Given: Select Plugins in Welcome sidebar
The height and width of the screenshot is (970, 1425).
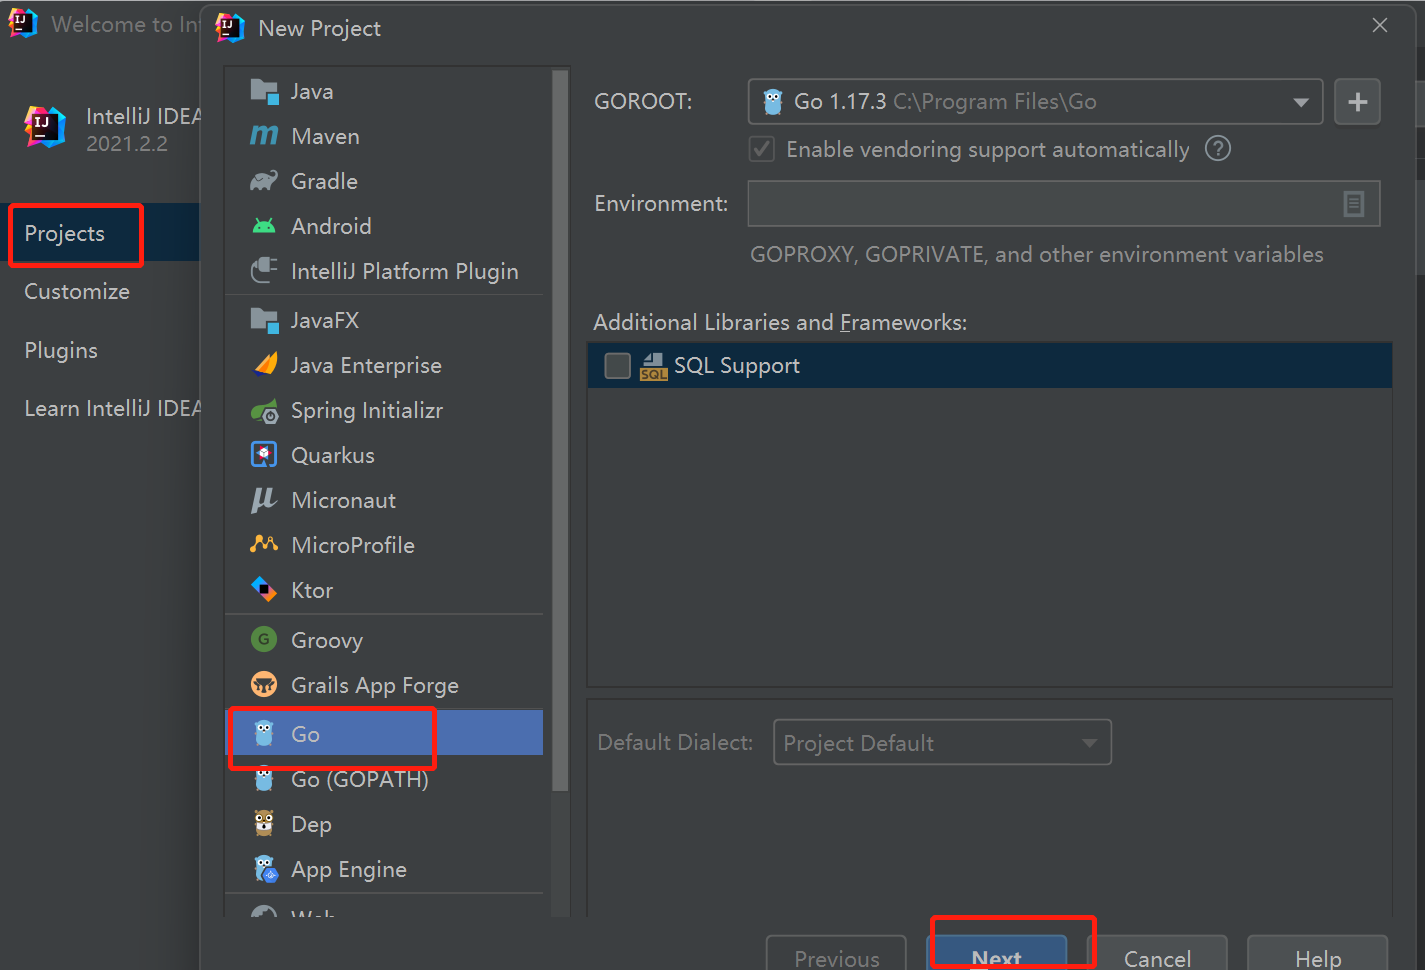Looking at the screenshot, I should (61, 350).
